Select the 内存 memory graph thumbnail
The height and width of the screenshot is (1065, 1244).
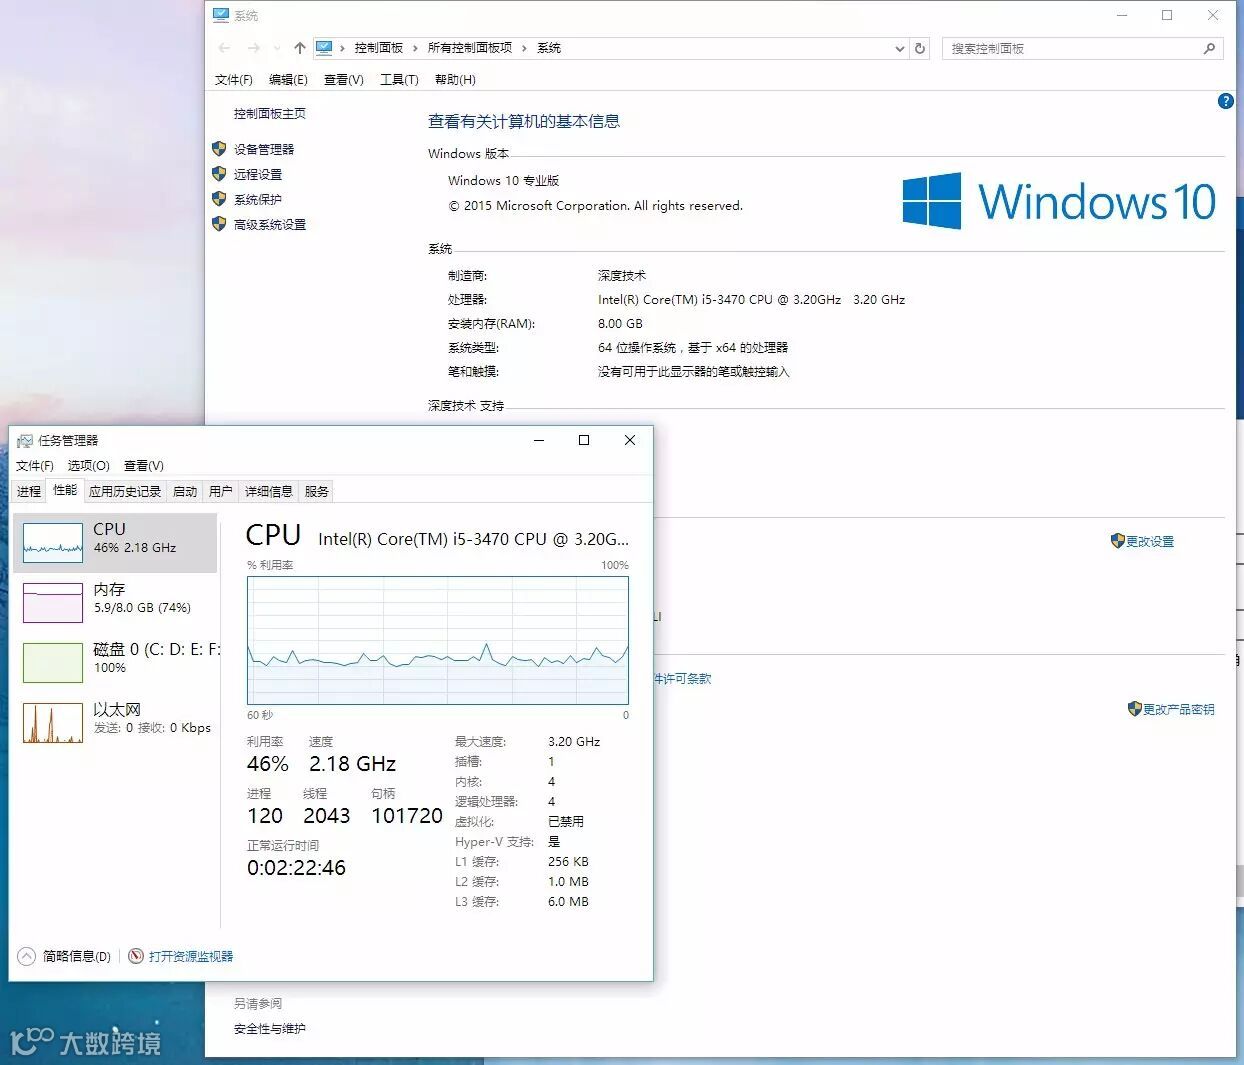pyautogui.click(x=53, y=602)
